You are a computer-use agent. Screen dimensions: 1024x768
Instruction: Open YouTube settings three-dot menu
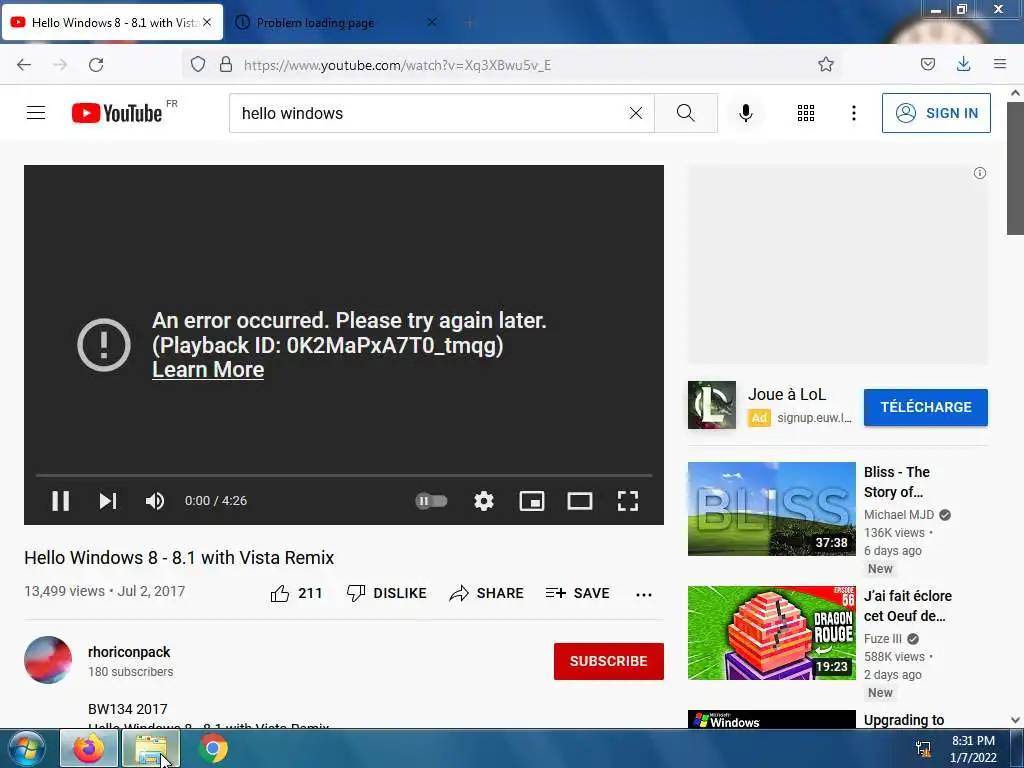pos(854,113)
